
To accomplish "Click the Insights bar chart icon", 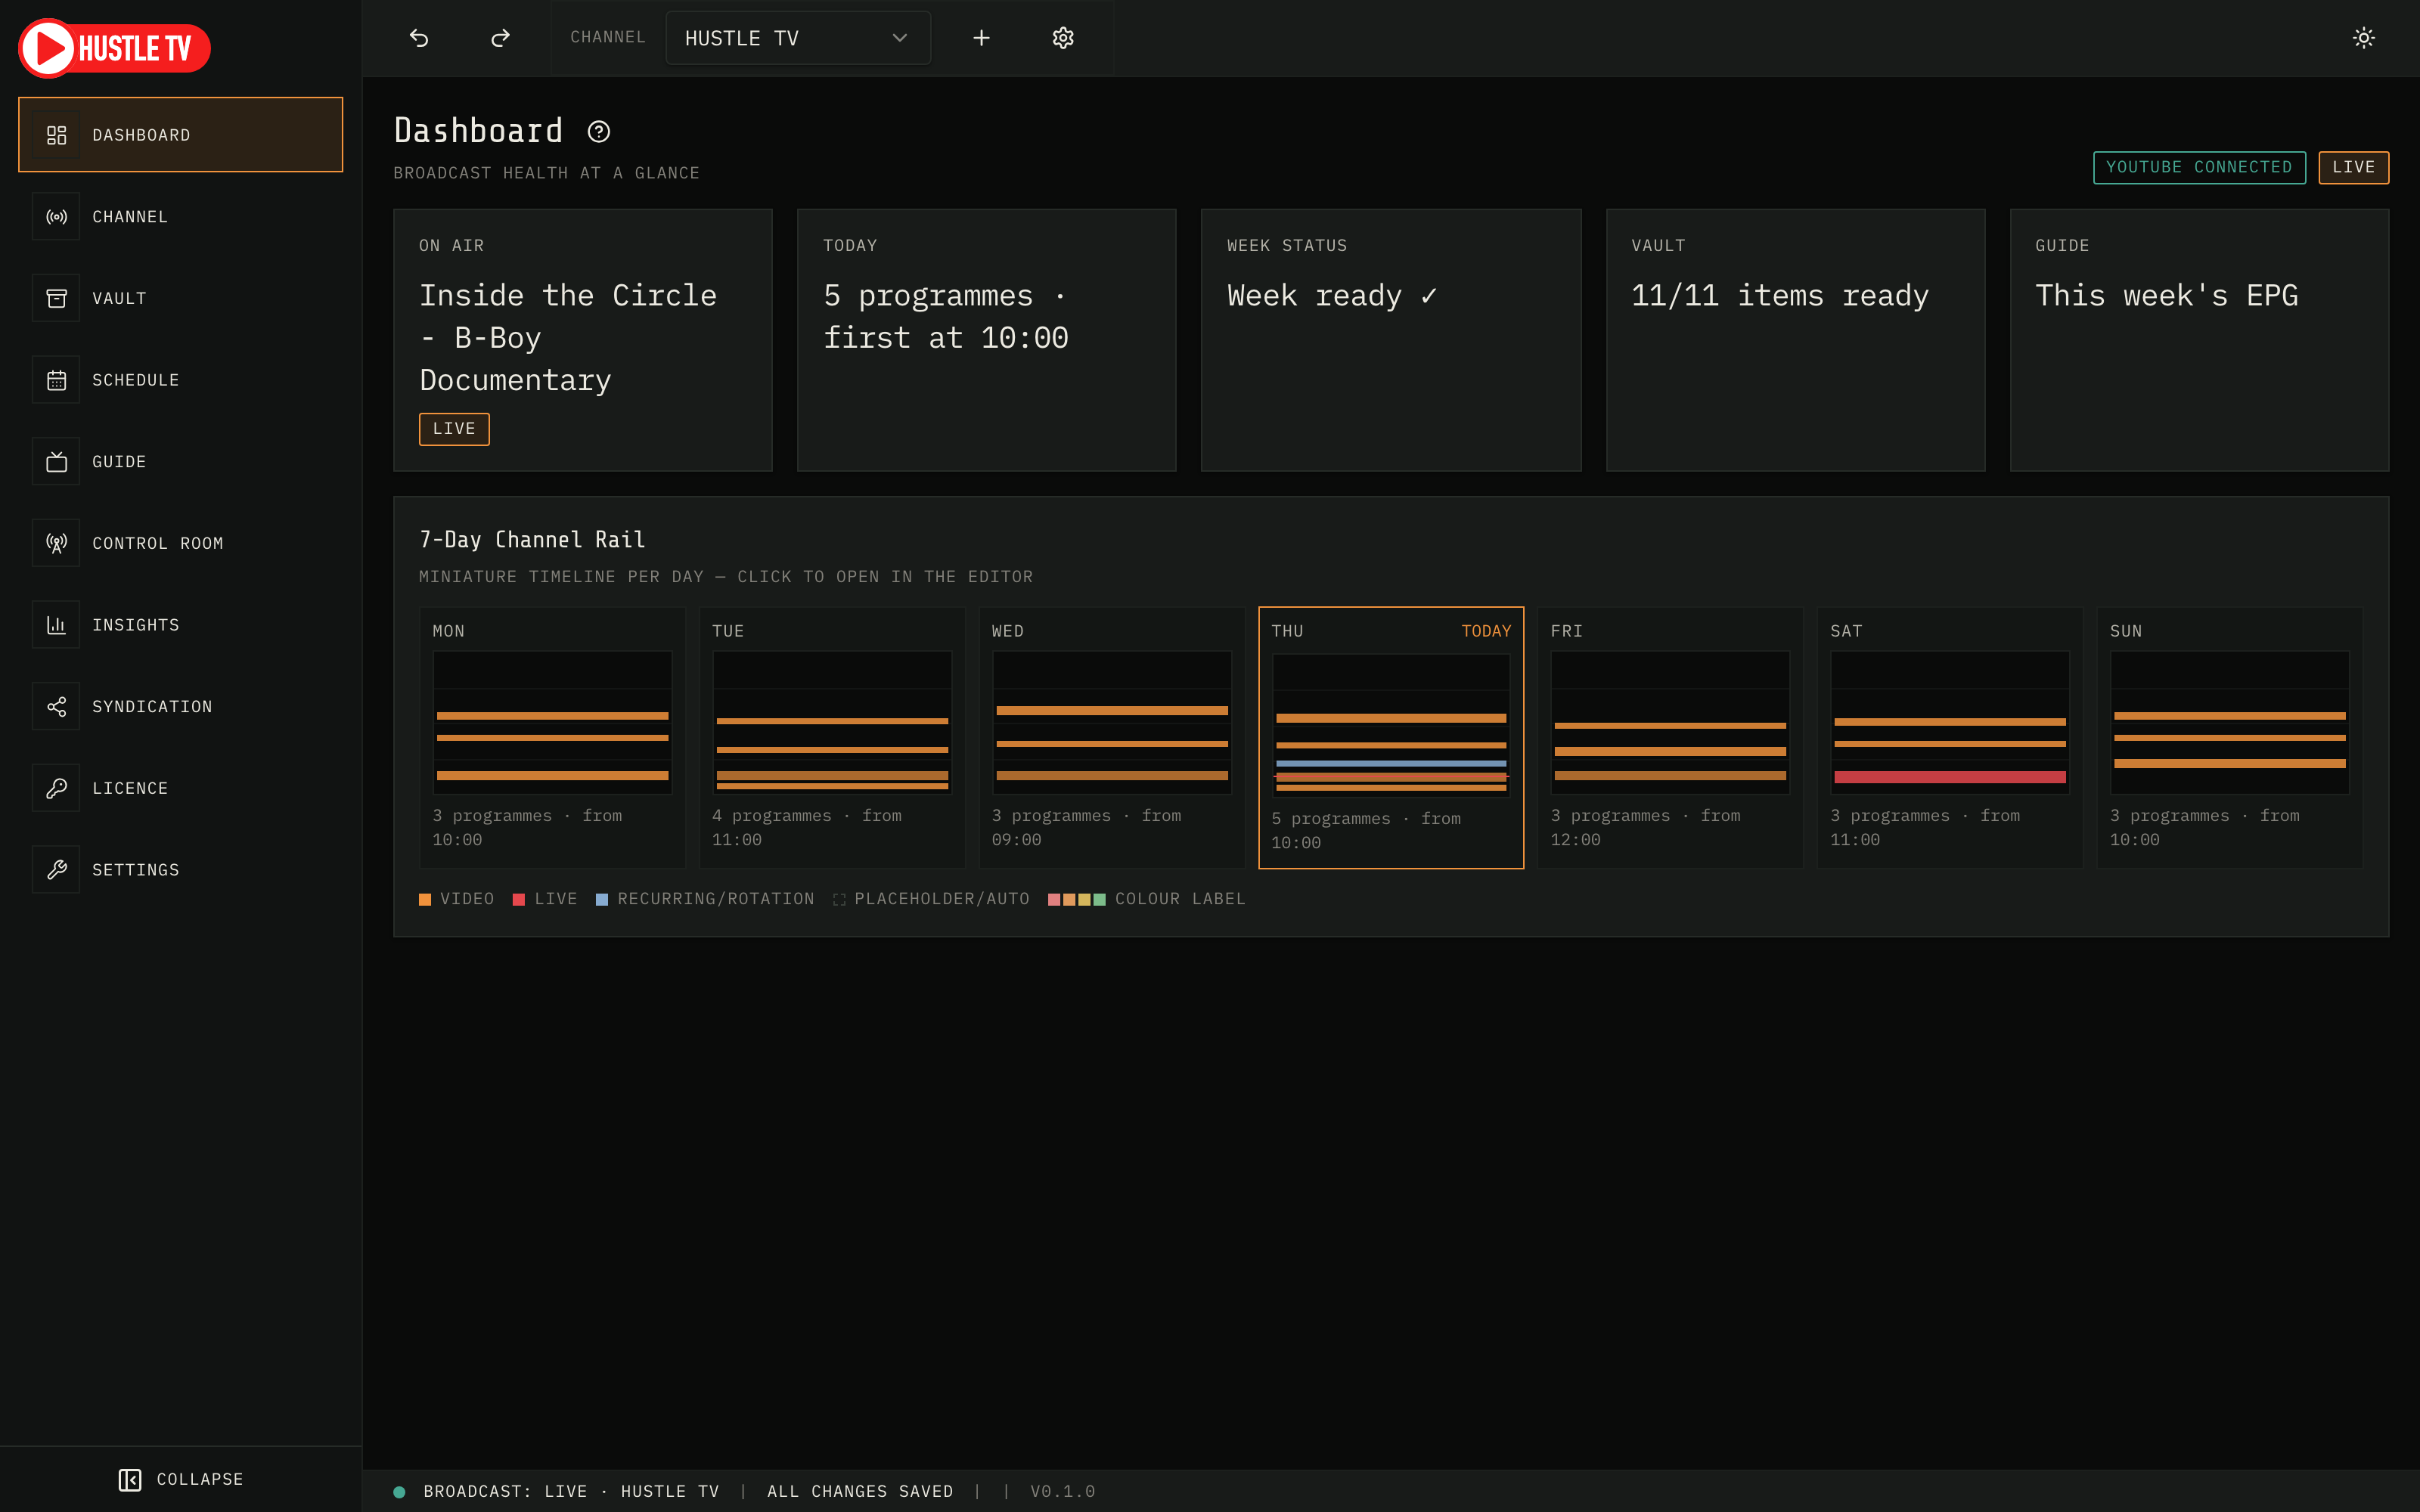I will pyautogui.click(x=56, y=625).
